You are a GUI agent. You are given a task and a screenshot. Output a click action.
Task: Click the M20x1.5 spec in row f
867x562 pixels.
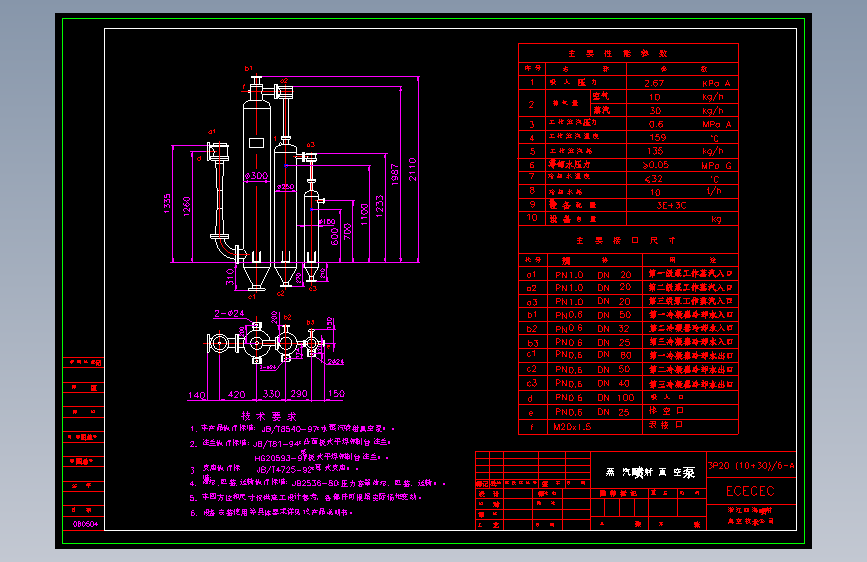[572, 426]
